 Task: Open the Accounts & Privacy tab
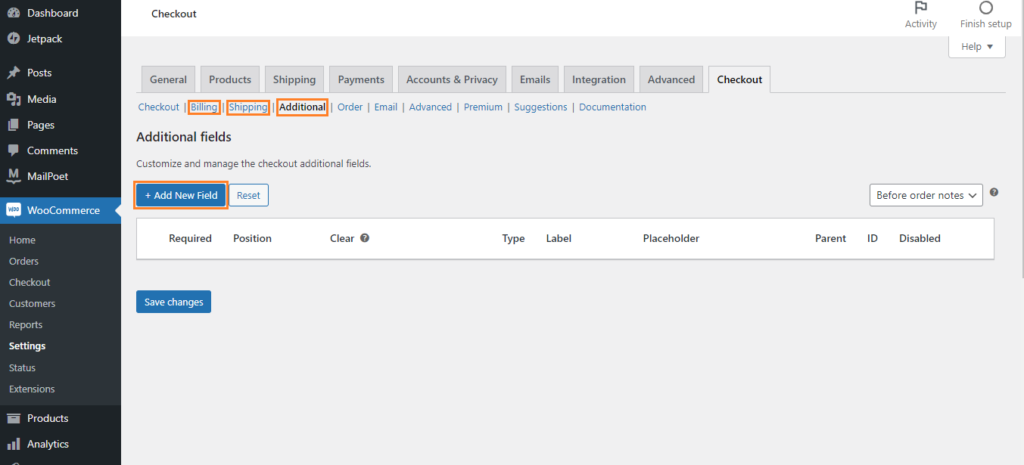(452, 79)
